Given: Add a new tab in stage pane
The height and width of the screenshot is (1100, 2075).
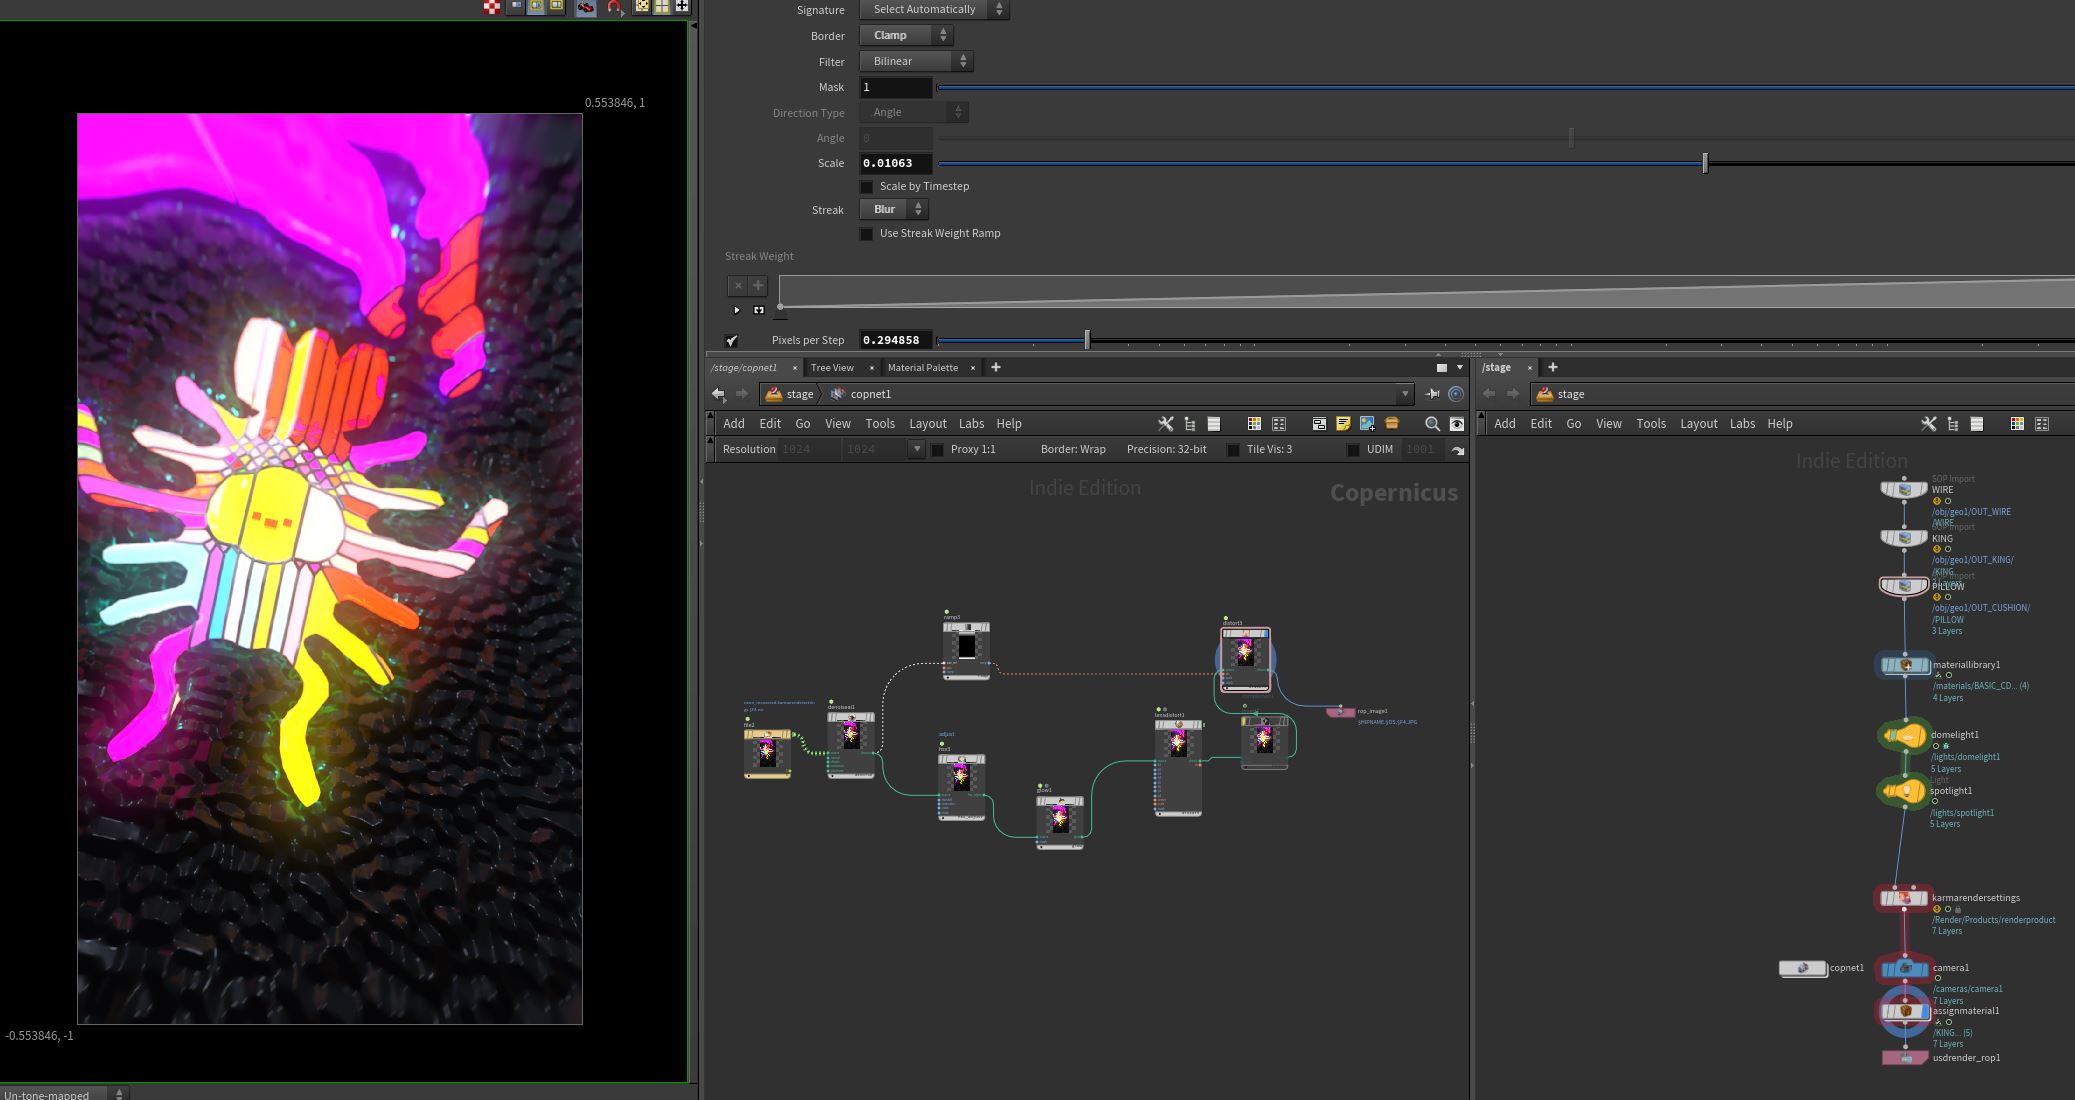Looking at the screenshot, I should pyautogui.click(x=1552, y=368).
